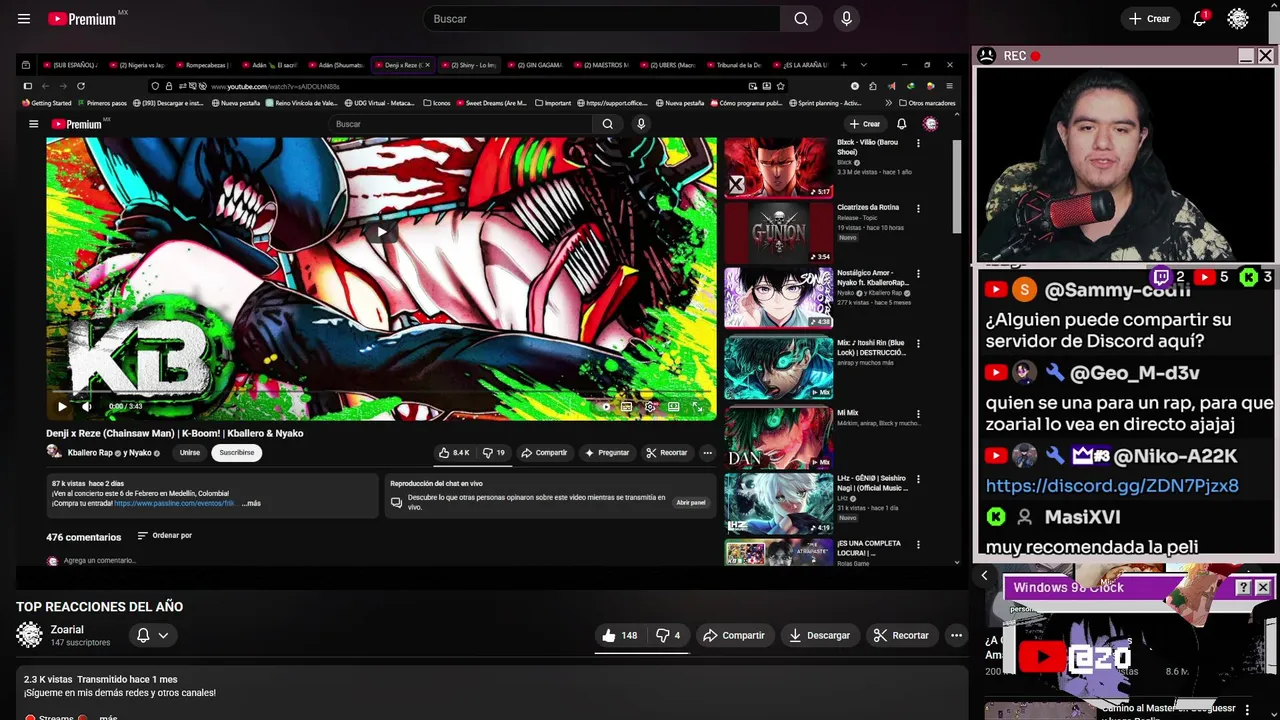1280x720 pixels.
Task: Click inner browser reload button
Action: tap(81, 86)
